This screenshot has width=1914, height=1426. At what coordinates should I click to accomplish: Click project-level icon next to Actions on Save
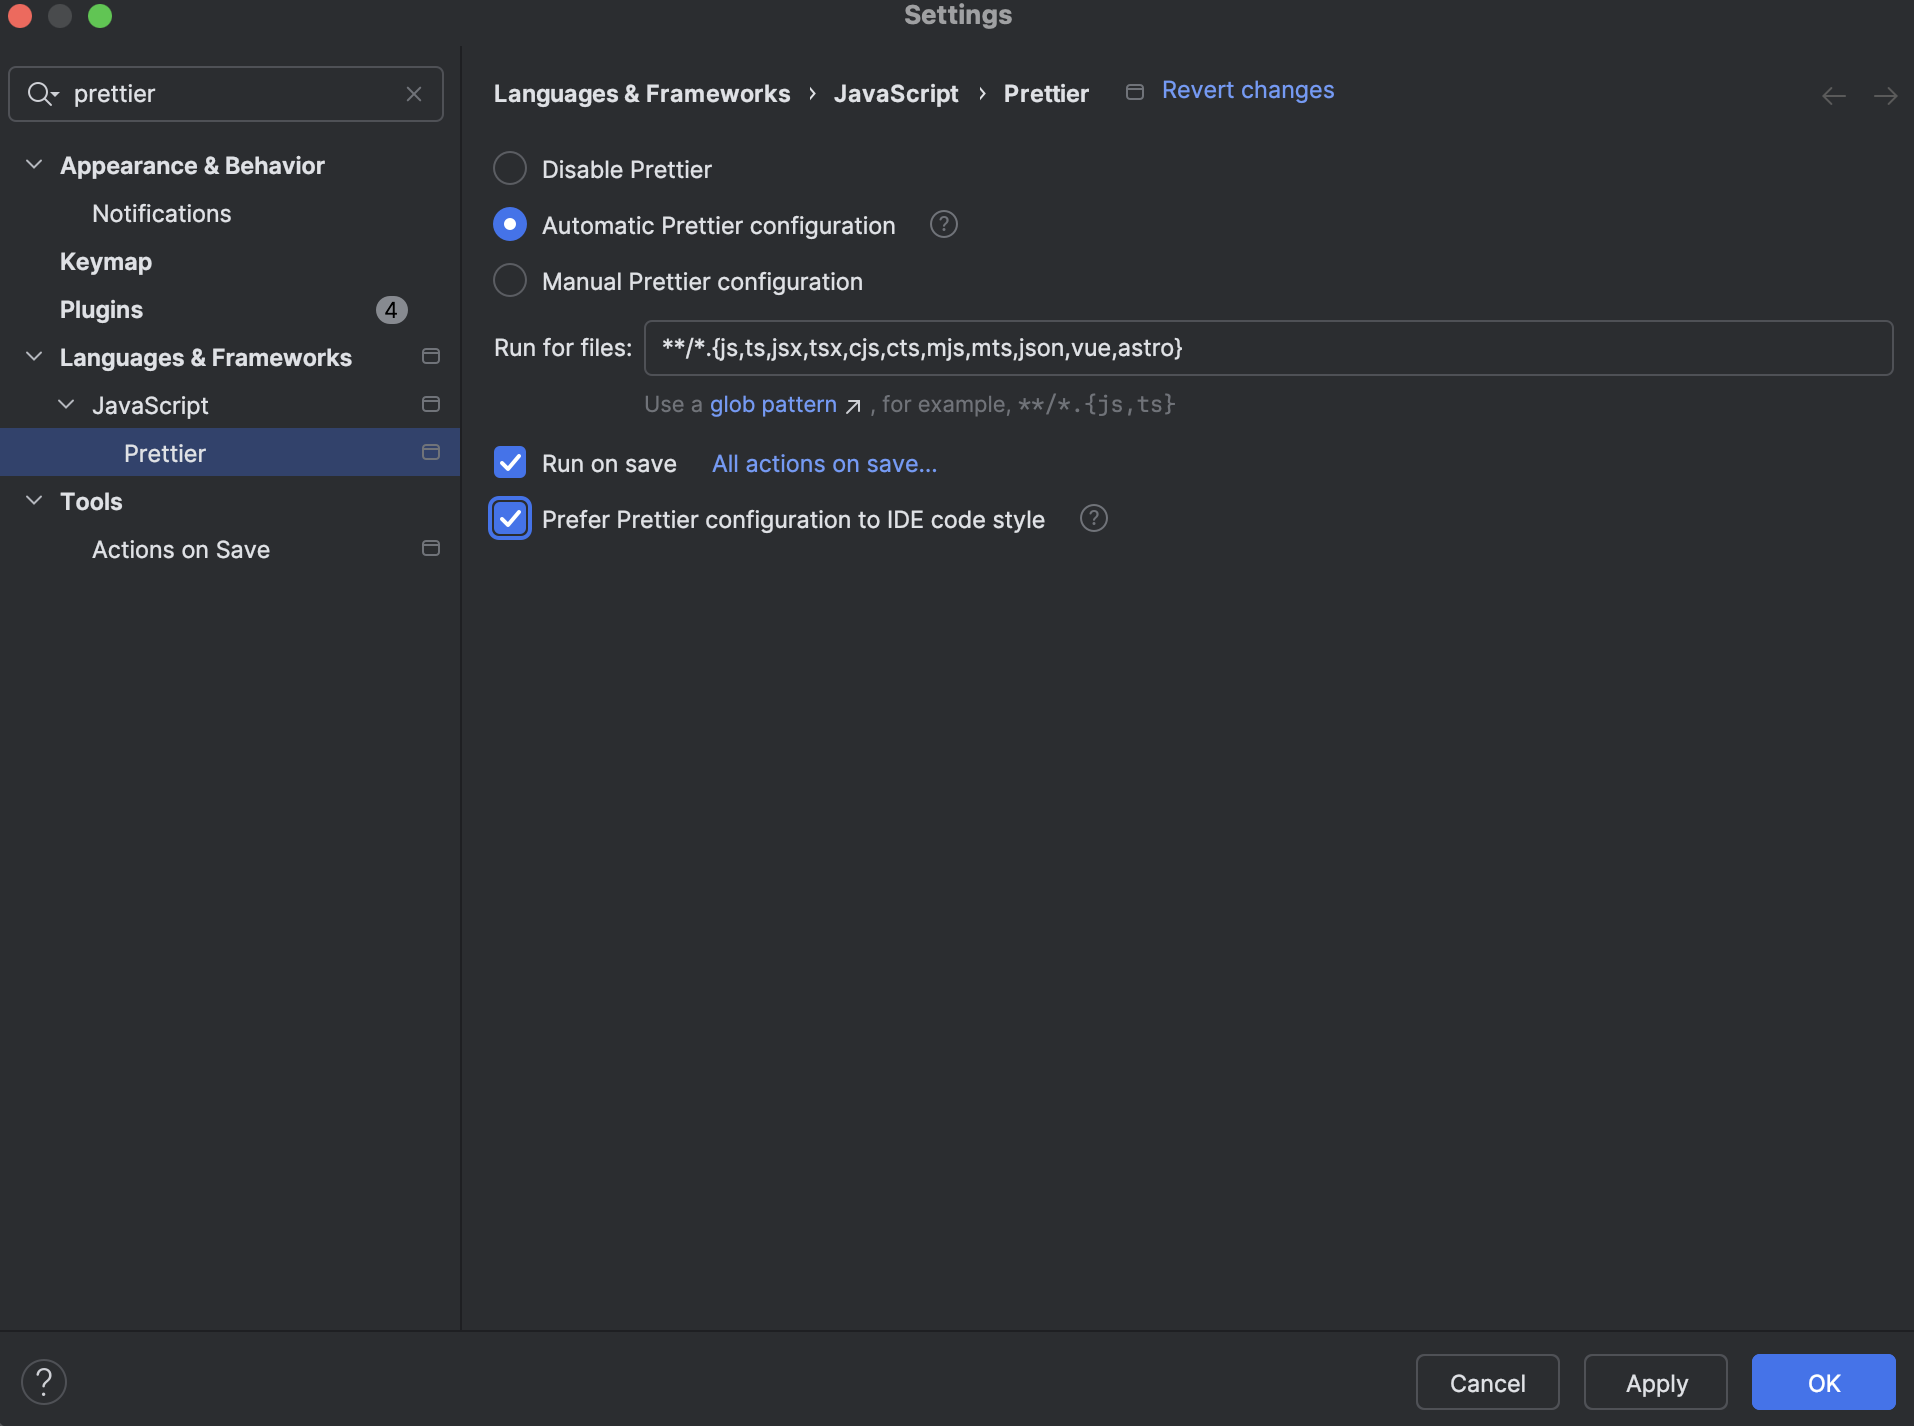(x=431, y=549)
